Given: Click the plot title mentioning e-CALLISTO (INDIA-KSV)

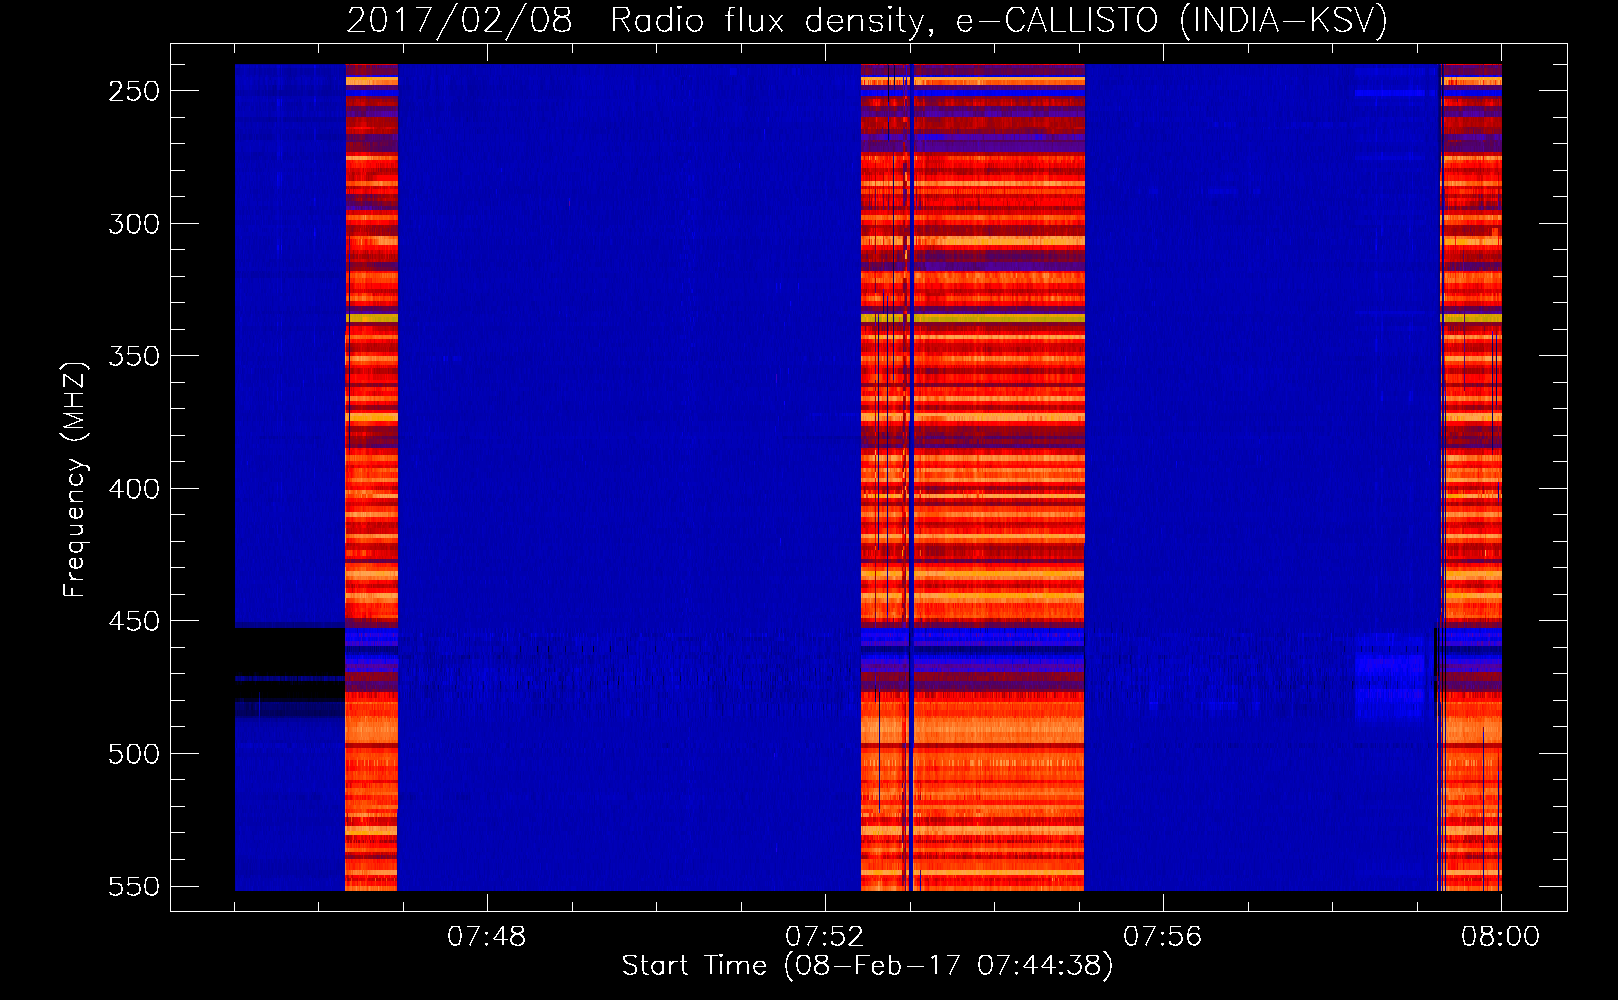Looking at the screenshot, I should [x=867, y=20].
